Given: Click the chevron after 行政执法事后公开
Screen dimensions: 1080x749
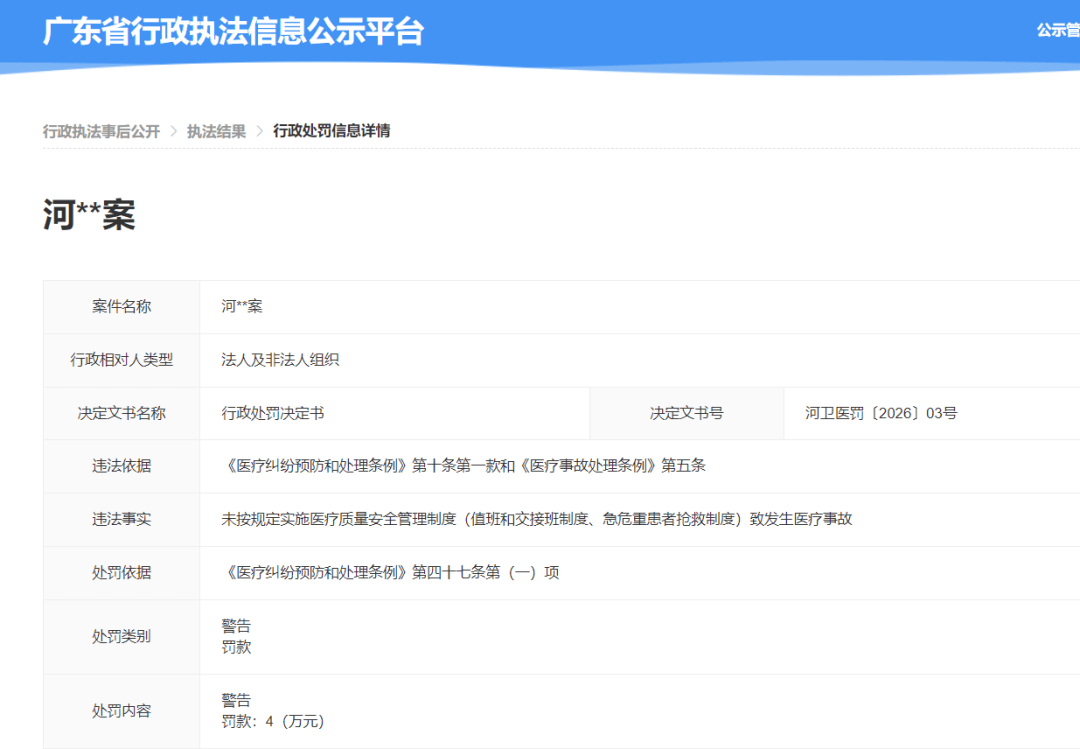Looking at the screenshot, I should [x=173, y=131].
